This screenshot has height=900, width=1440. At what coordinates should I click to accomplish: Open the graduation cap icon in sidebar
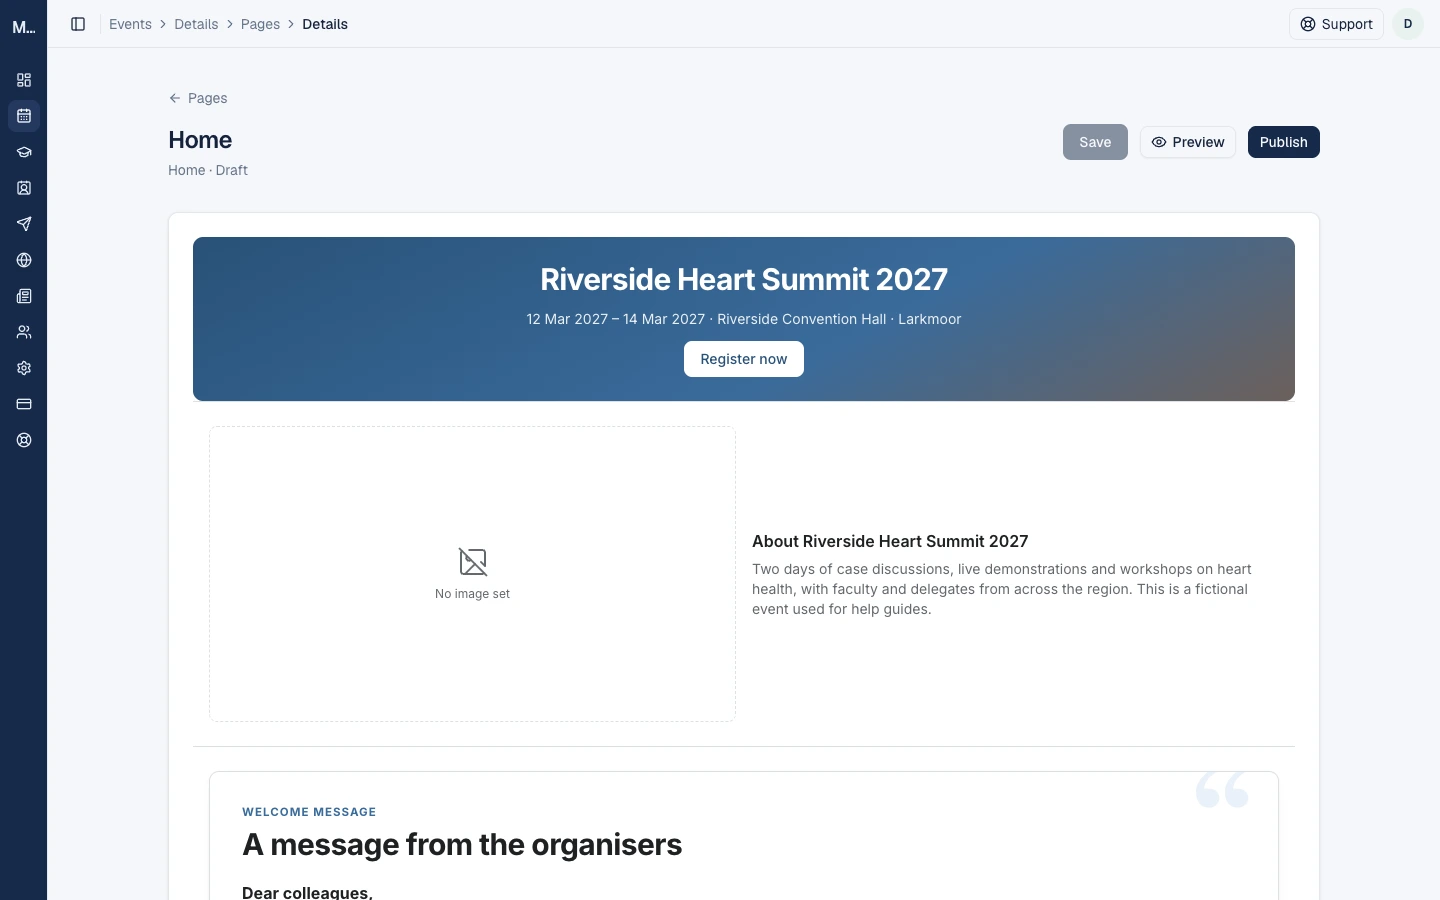coord(24,152)
